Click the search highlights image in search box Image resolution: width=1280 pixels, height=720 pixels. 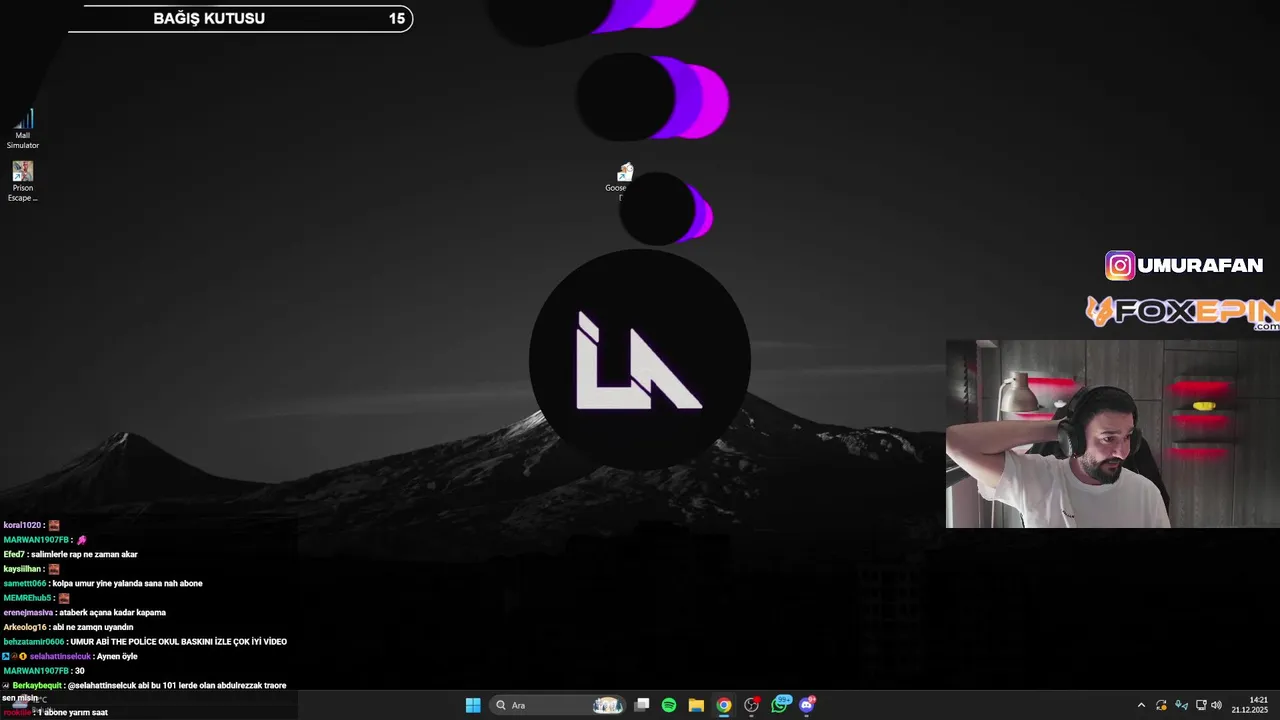[x=607, y=705]
